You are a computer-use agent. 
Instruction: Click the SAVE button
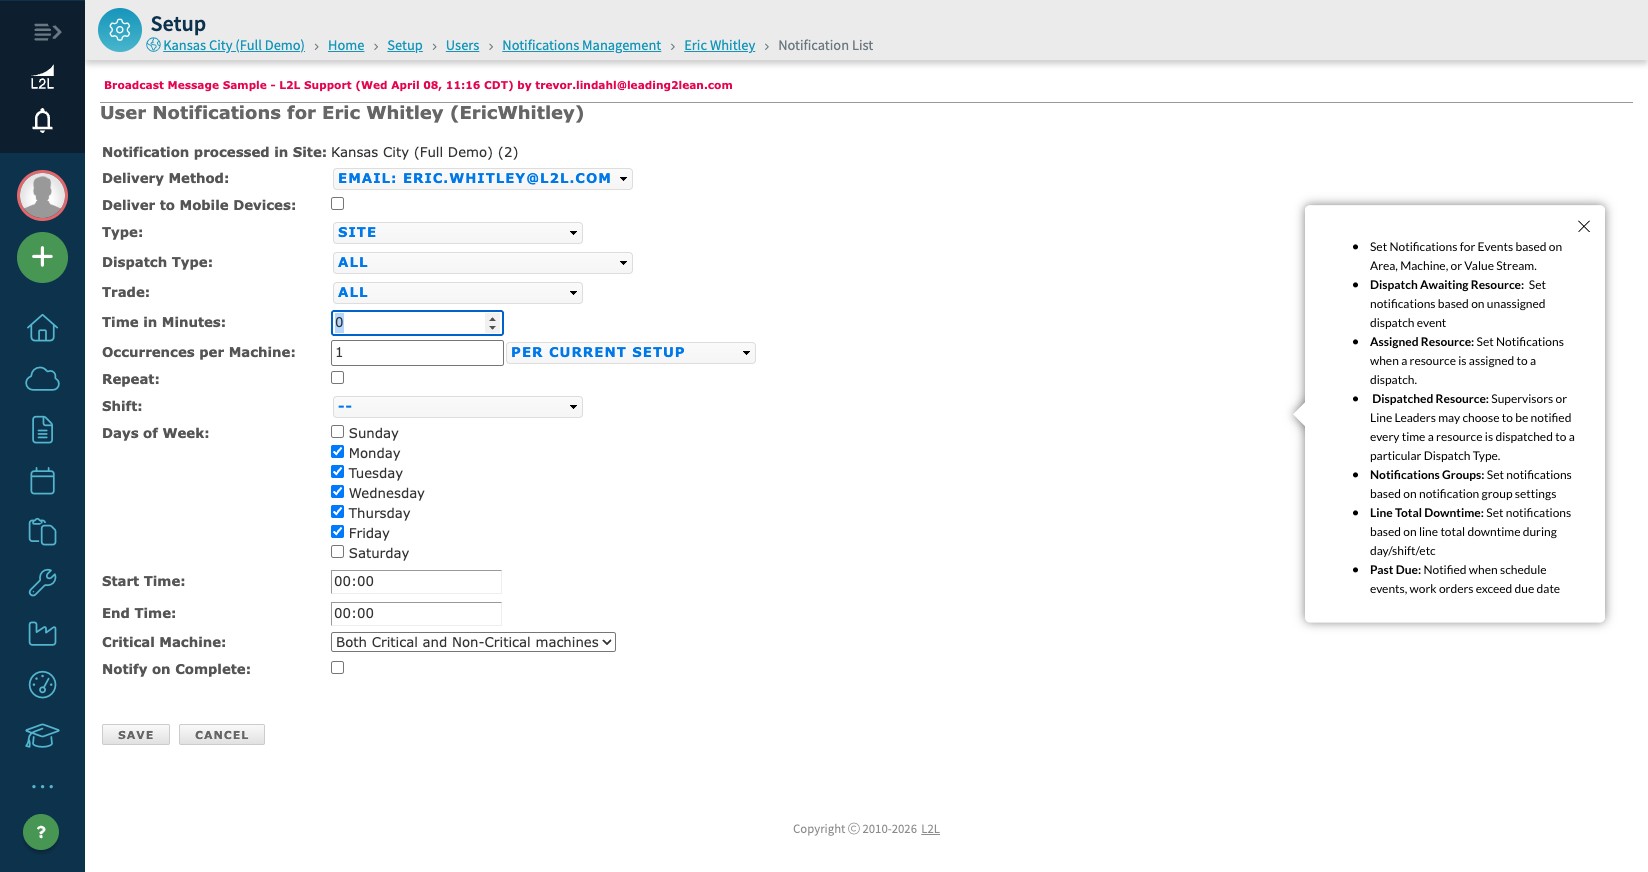click(136, 735)
